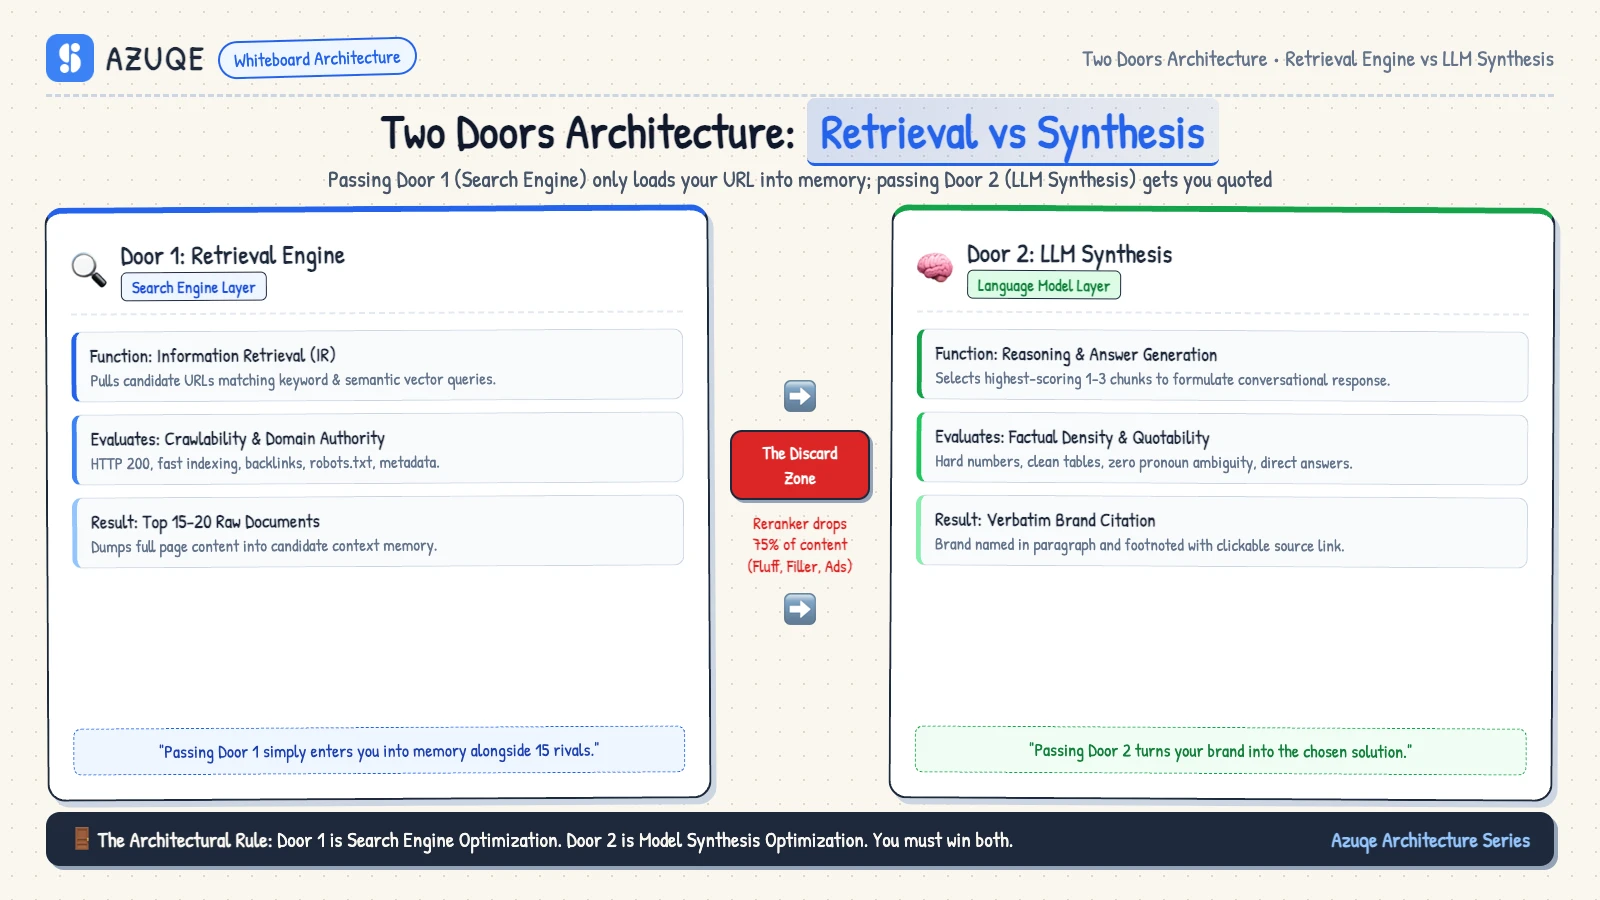Click the Language Model Layer tag

point(1043,285)
